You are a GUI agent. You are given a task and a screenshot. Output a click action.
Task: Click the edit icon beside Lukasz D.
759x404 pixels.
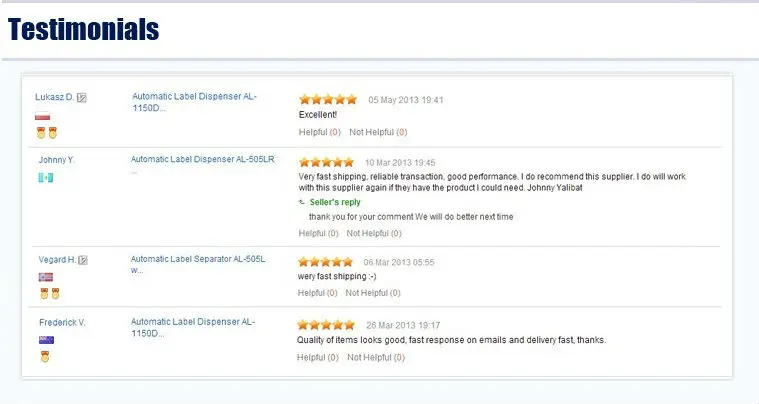click(x=82, y=98)
